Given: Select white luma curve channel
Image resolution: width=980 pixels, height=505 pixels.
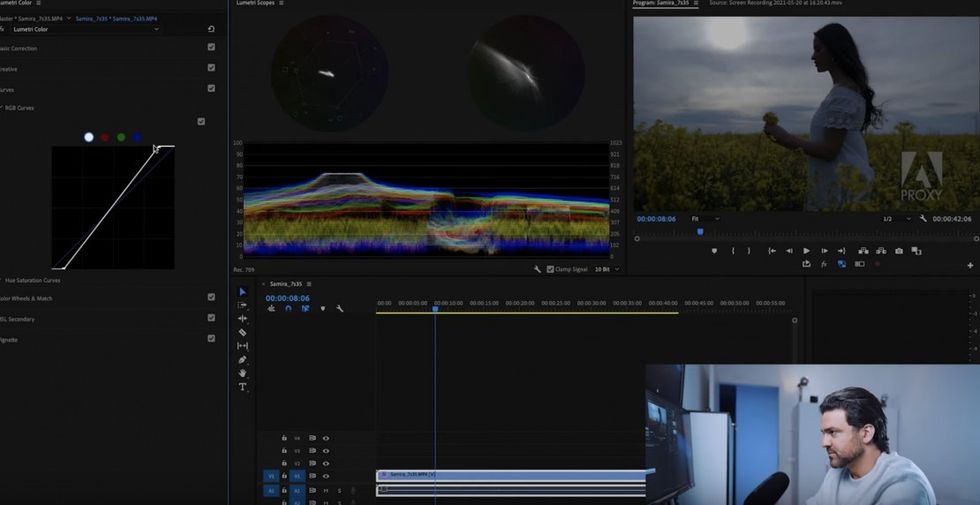Looking at the screenshot, I should coord(89,137).
